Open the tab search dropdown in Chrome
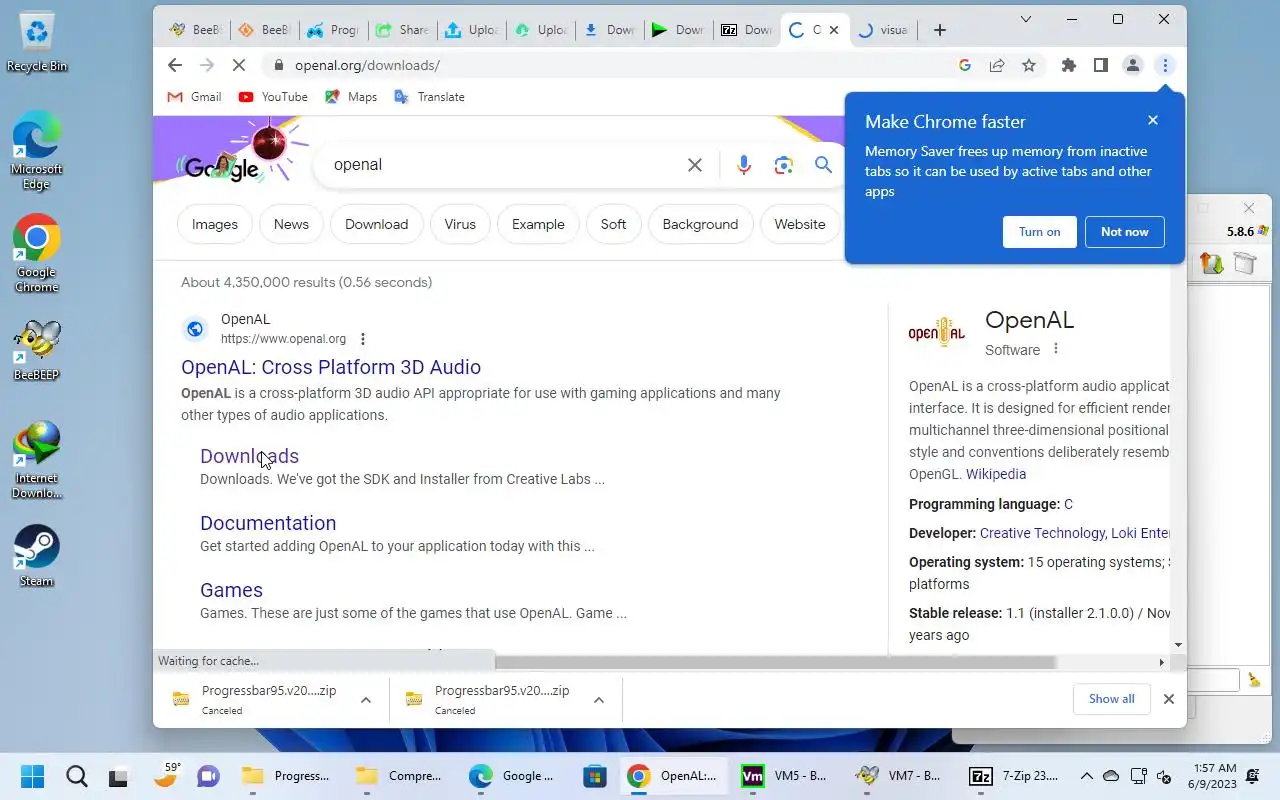 [x=1026, y=19]
